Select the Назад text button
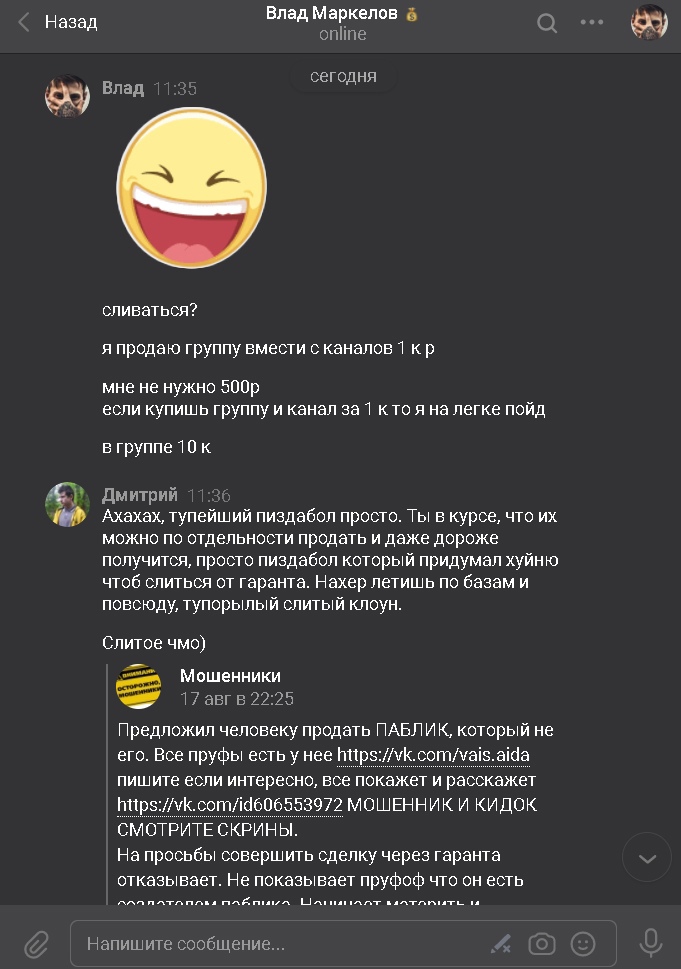Viewport: 681px width, 969px height. coord(71,22)
